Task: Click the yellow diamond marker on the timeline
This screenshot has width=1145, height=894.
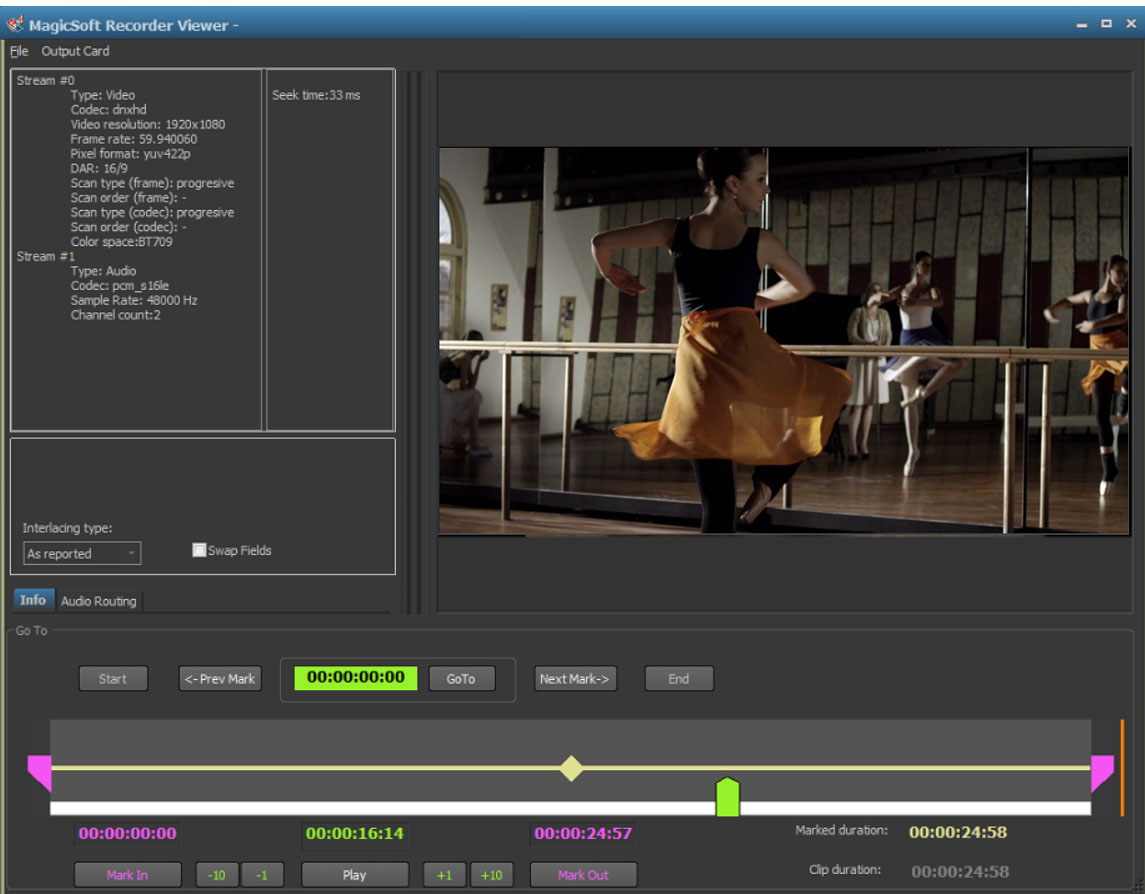Action: [570, 769]
